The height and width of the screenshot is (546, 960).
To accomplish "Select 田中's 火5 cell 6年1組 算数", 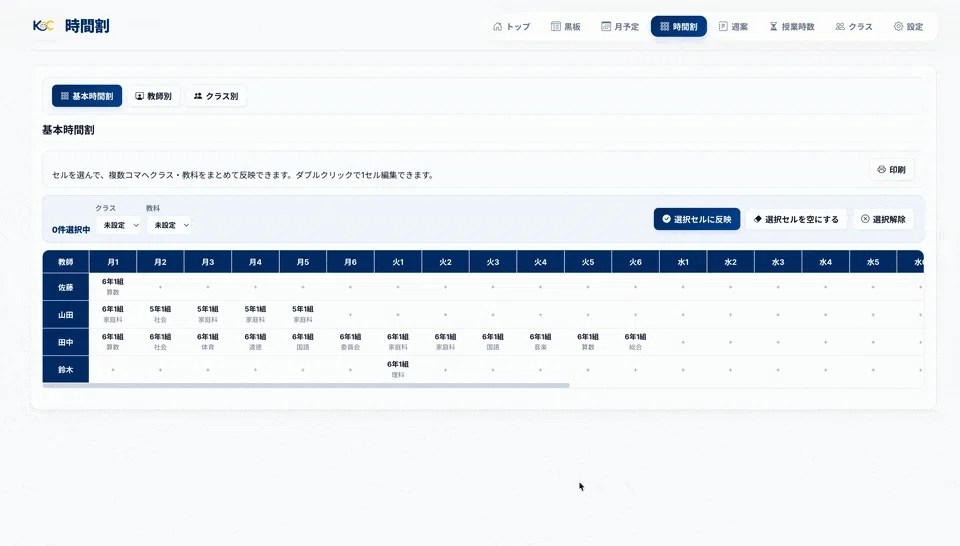I will tap(588, 342).
